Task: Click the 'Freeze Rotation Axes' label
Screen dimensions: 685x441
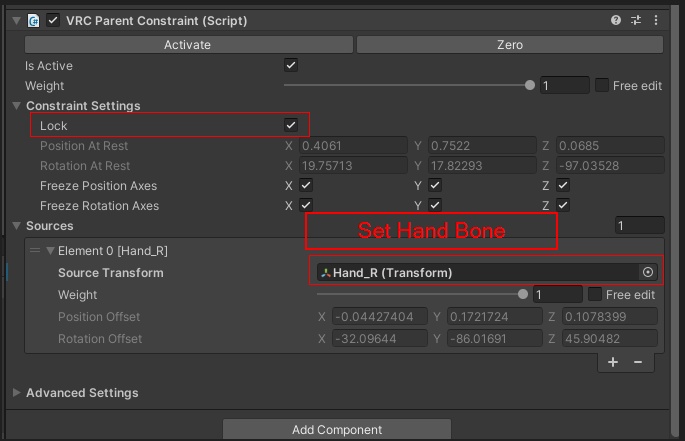Action: pyautogui.click(x=99, y=205)
